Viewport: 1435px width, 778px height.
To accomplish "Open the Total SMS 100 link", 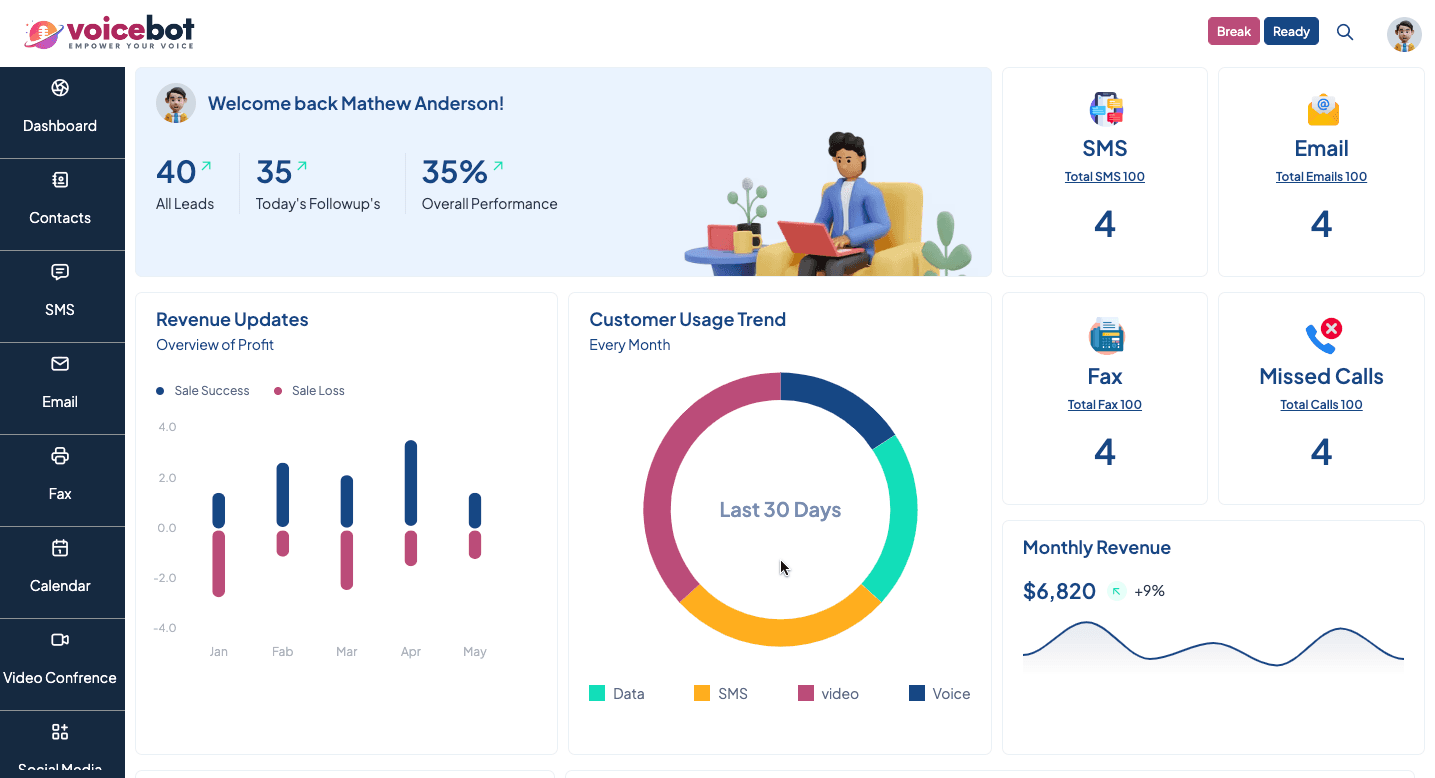I will (x=1105, y=177).
